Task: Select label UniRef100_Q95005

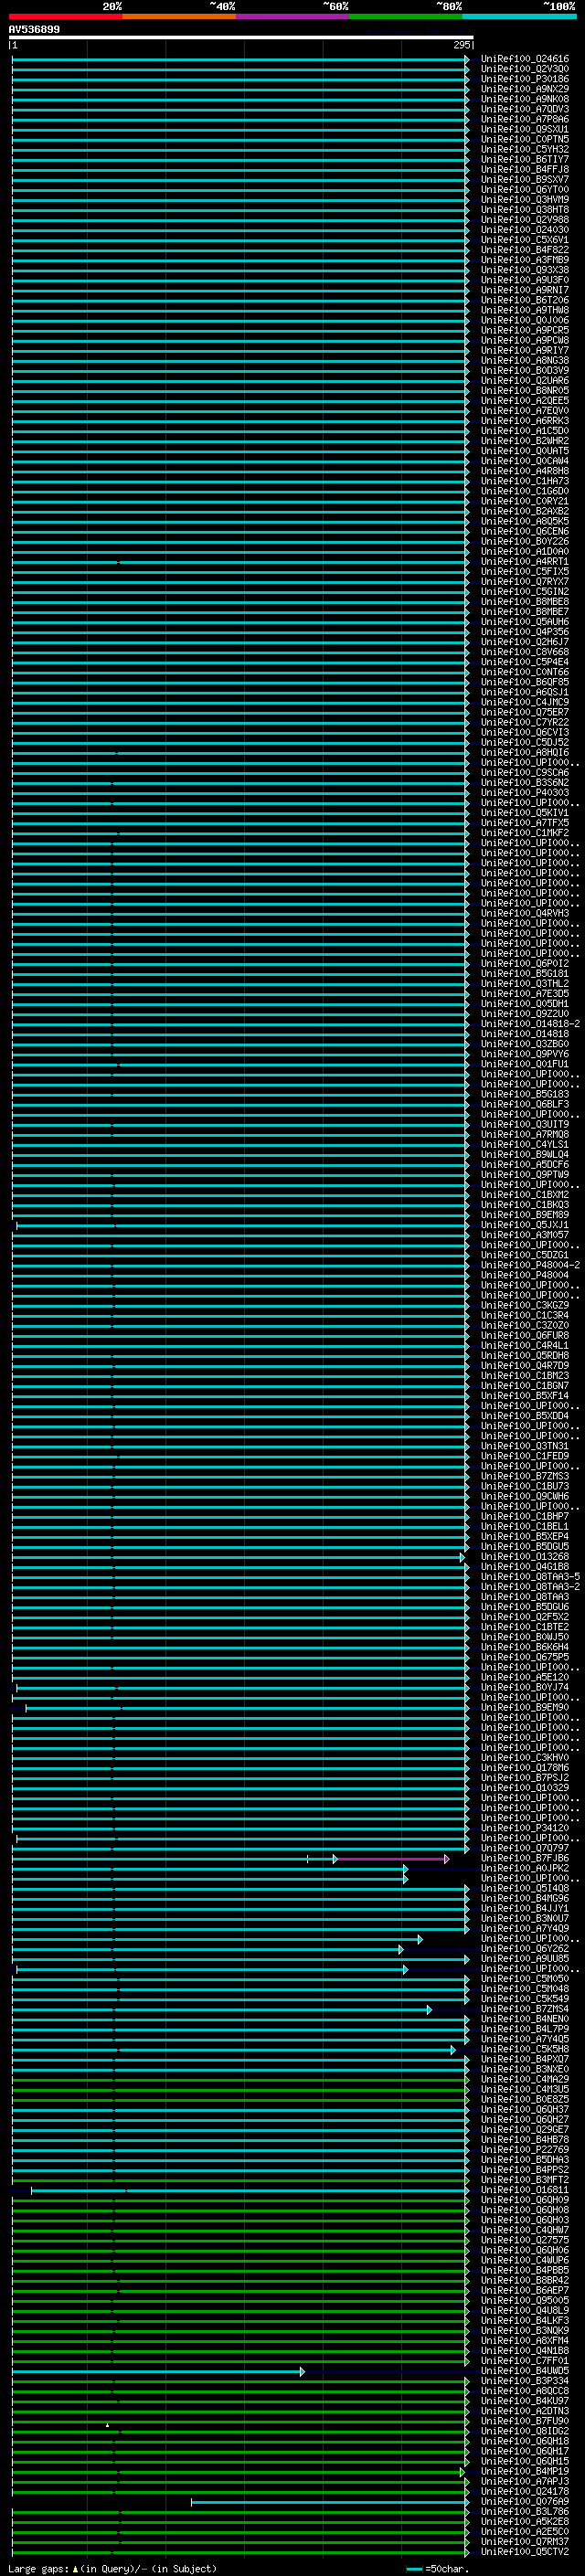Action: click(525, 2300)
